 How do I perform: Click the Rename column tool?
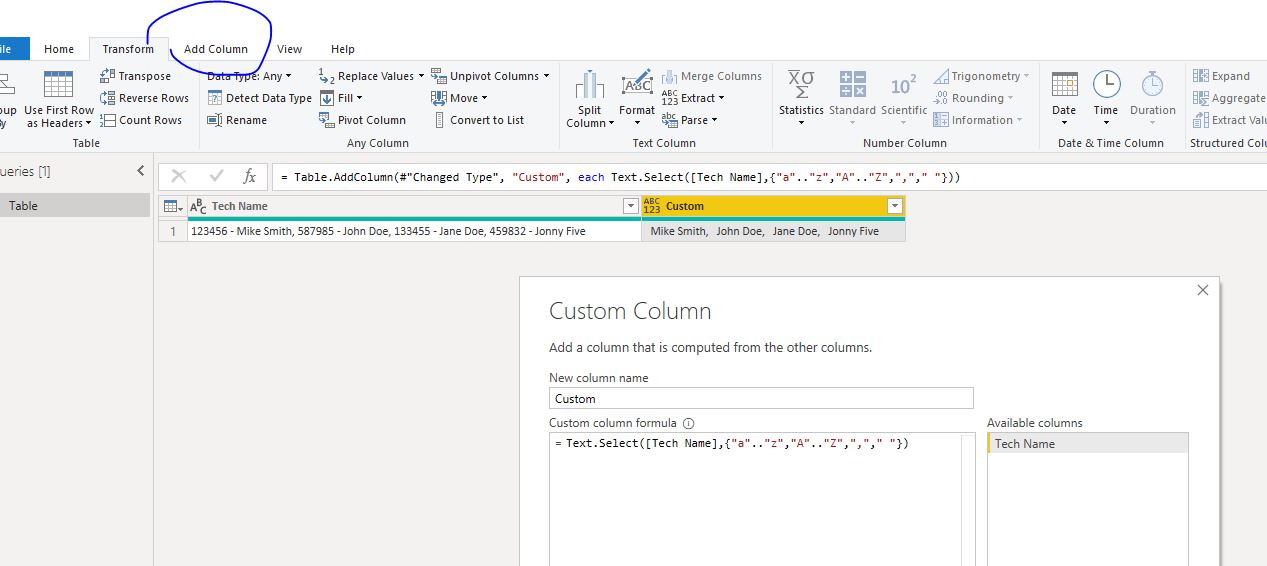[x=238, y=120]
